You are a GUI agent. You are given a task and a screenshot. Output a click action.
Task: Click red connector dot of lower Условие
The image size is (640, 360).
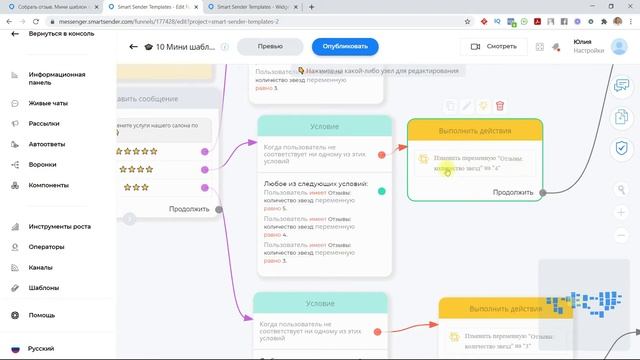[x=377, y=332]
